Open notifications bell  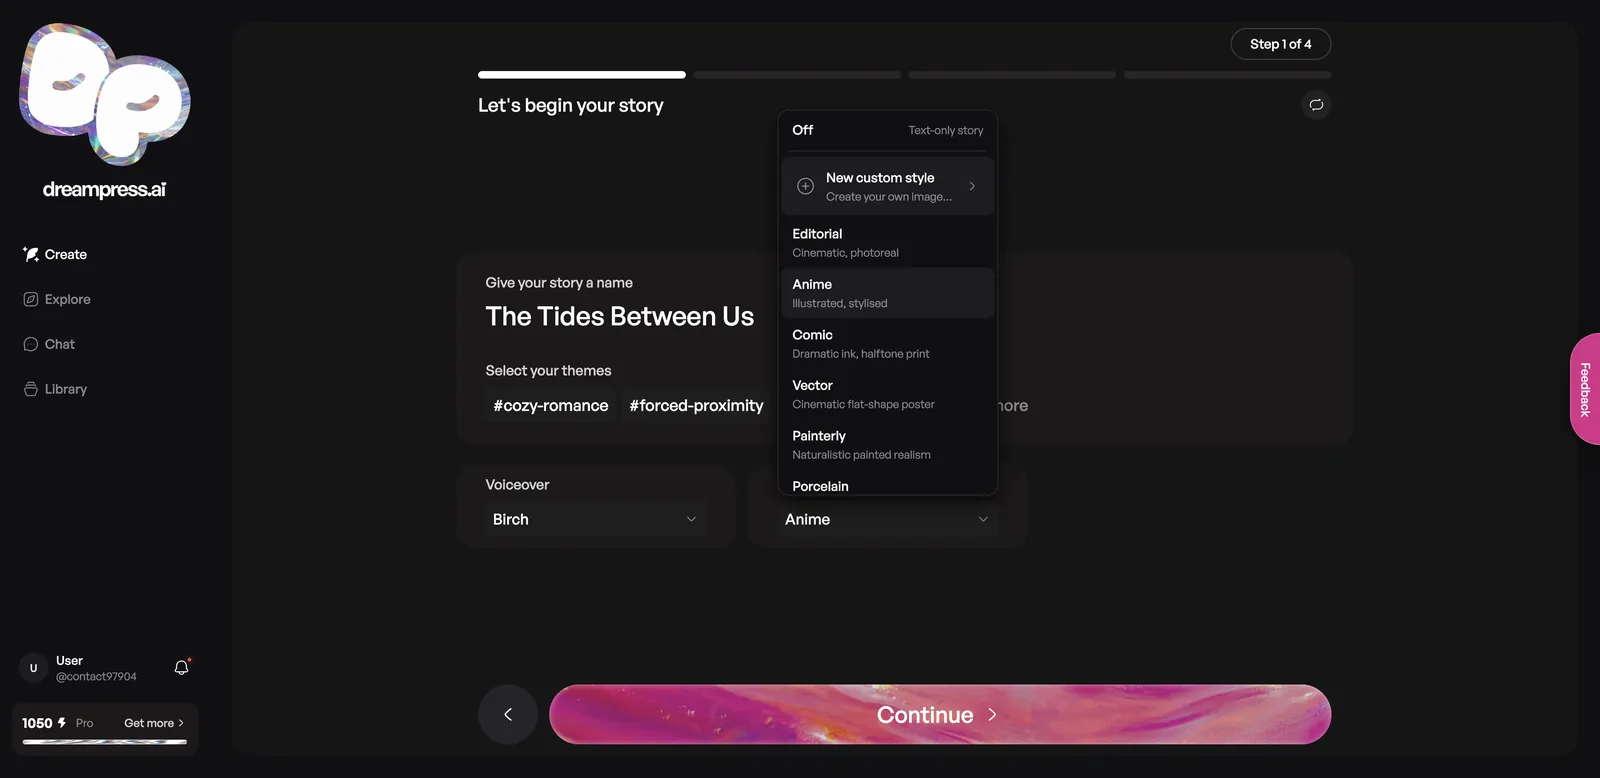(181, 668)
